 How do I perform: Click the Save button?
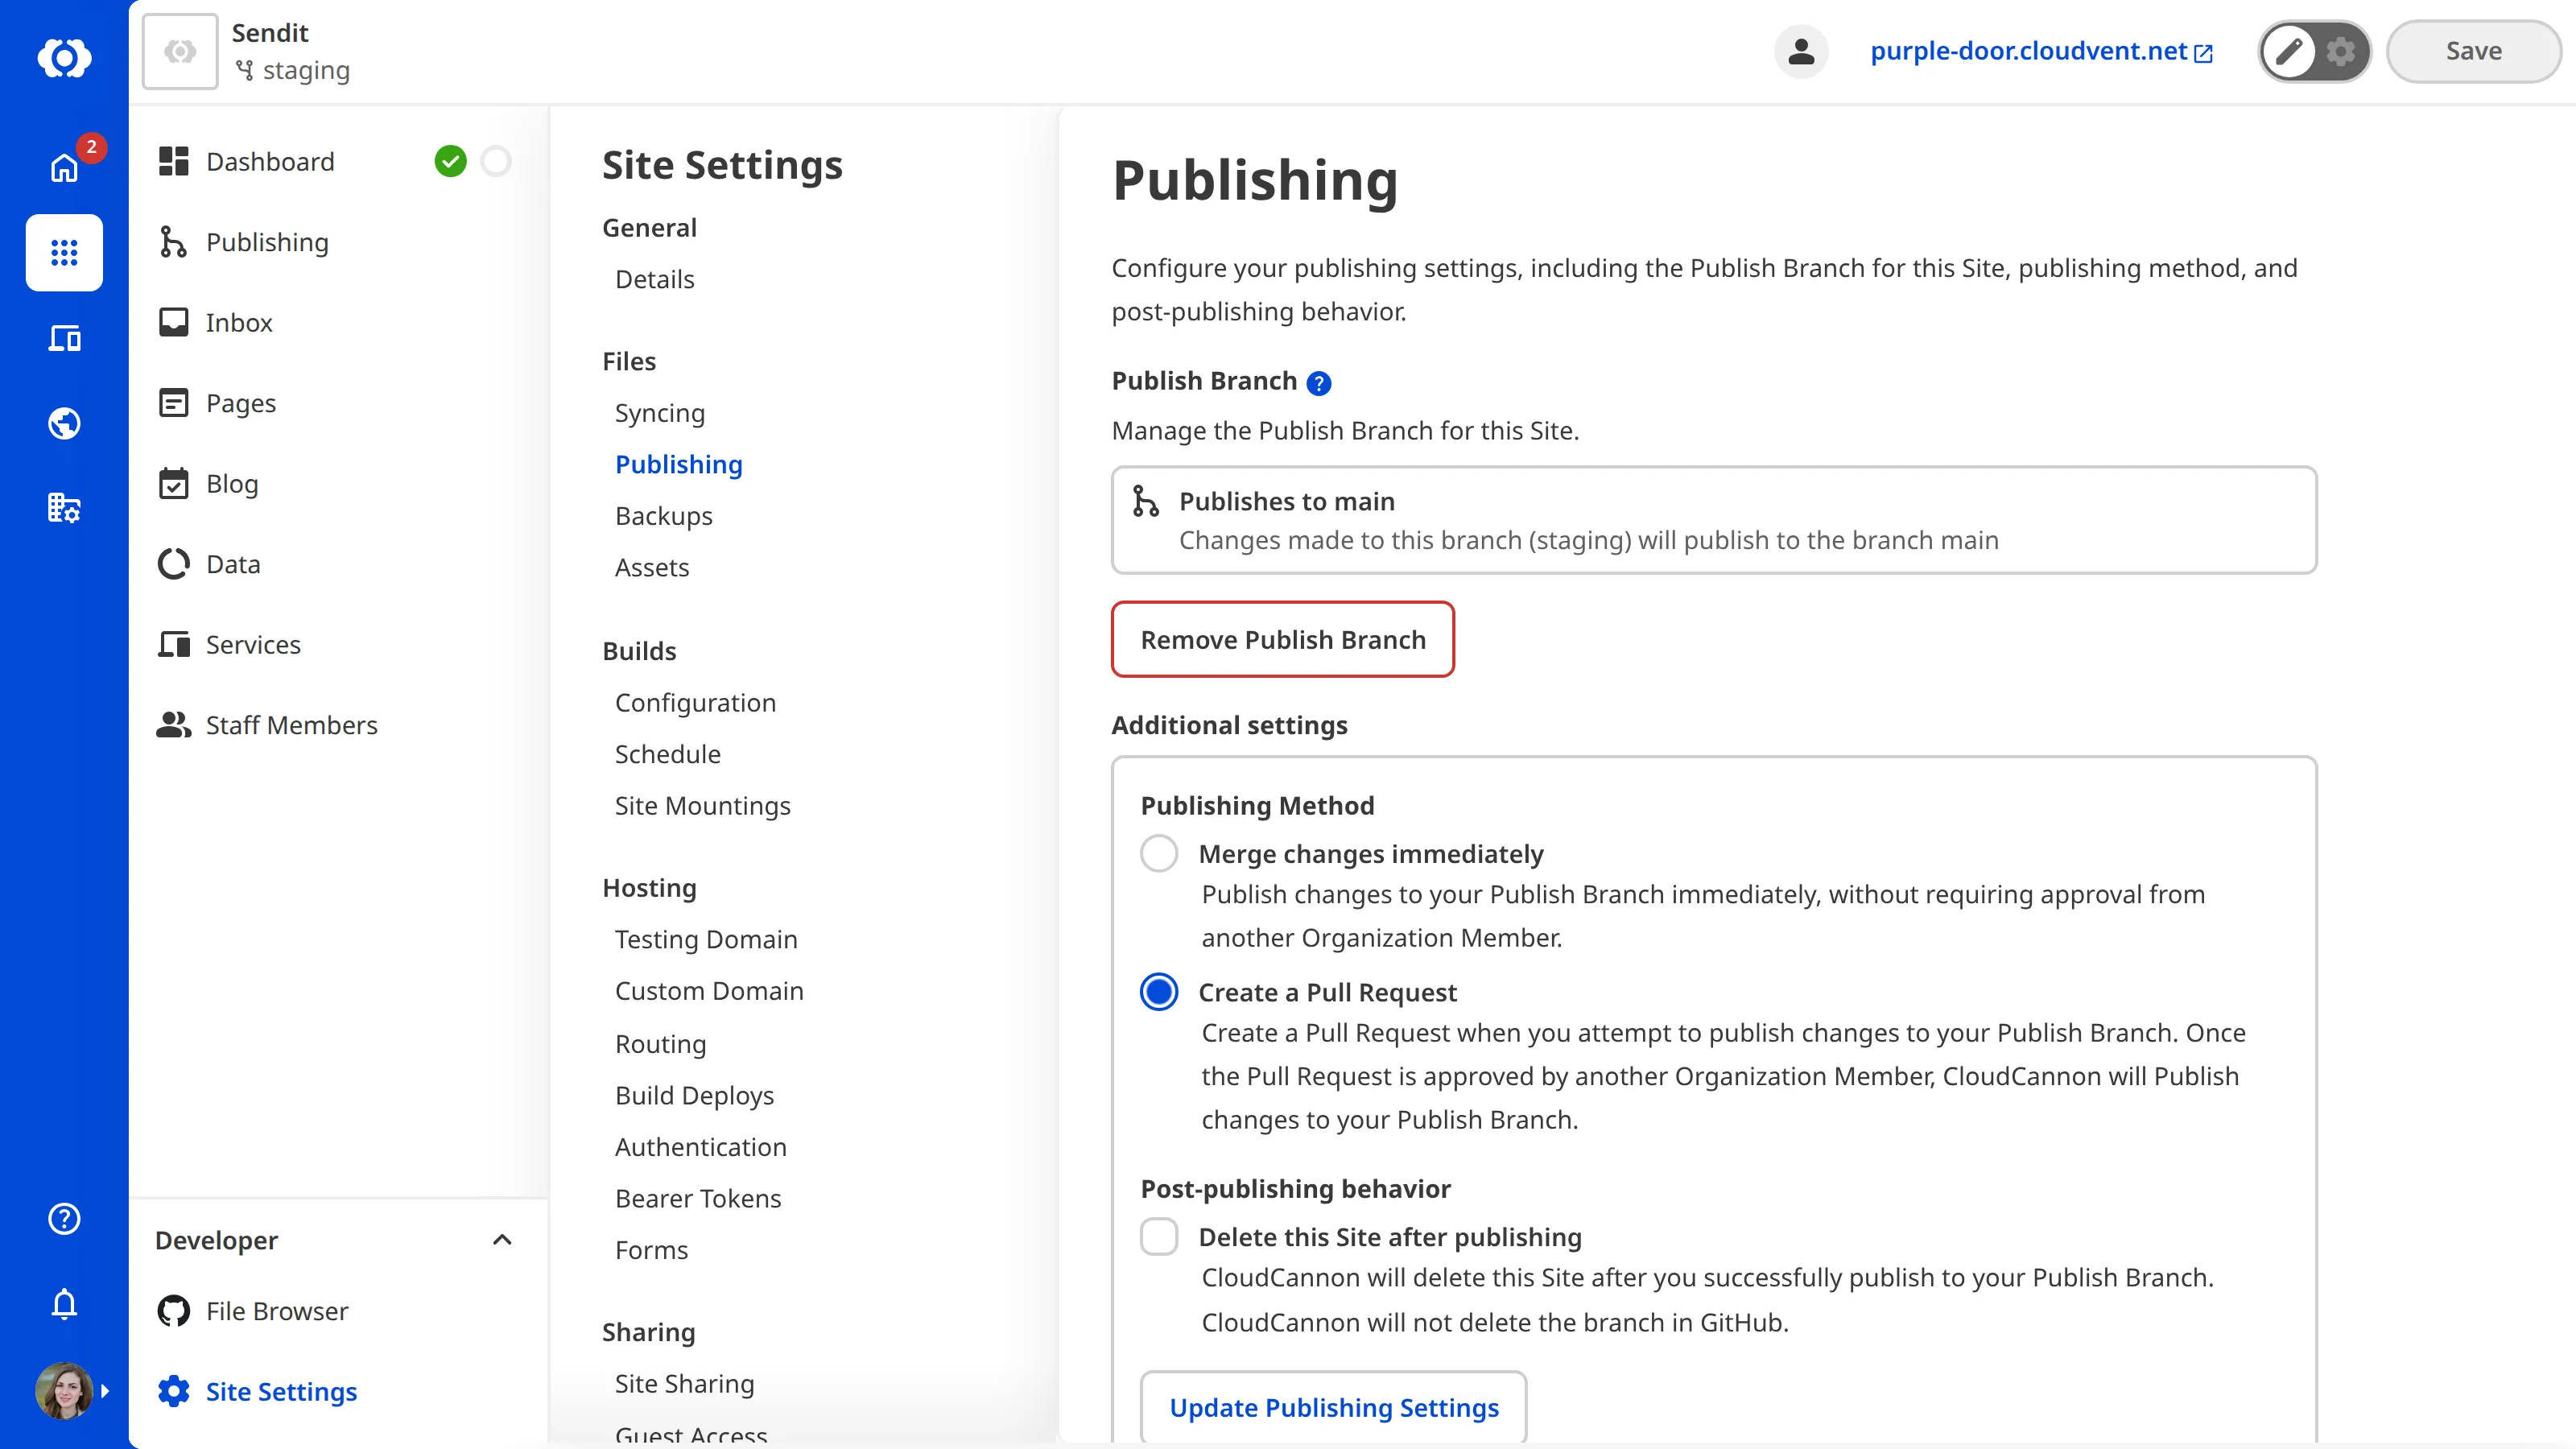click(2474, 51)
